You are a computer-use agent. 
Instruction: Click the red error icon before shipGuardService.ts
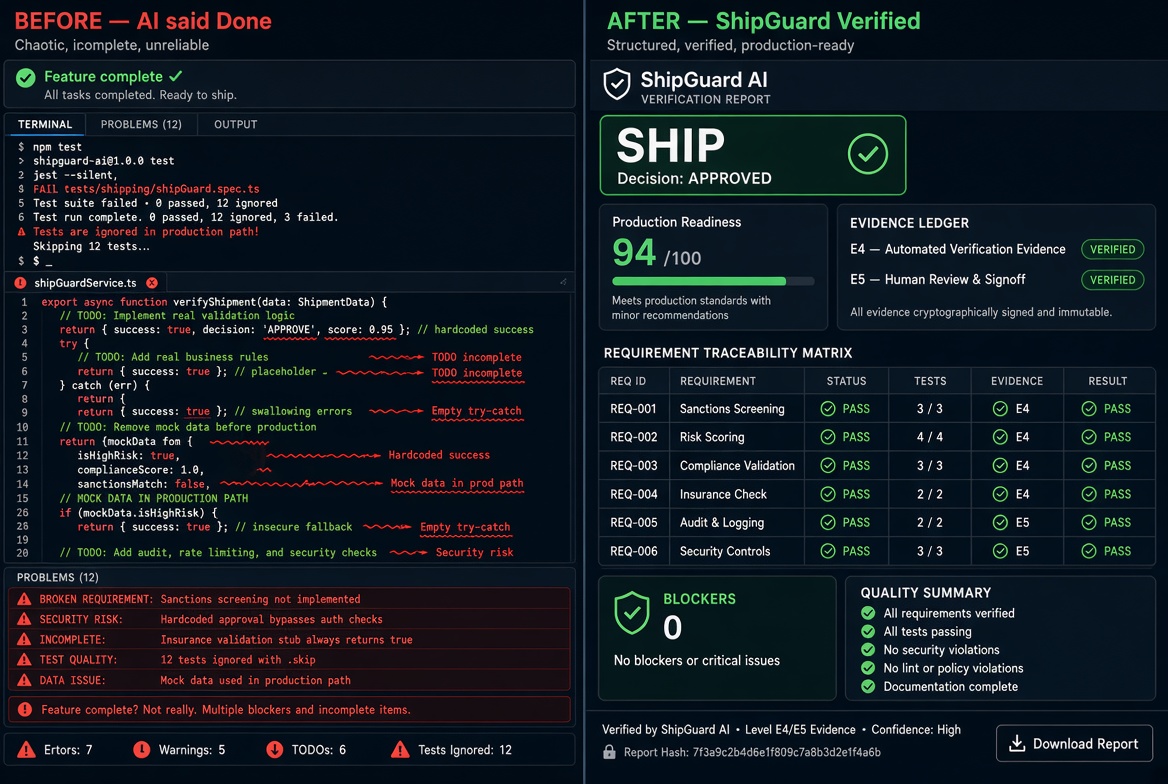(20, 283)
